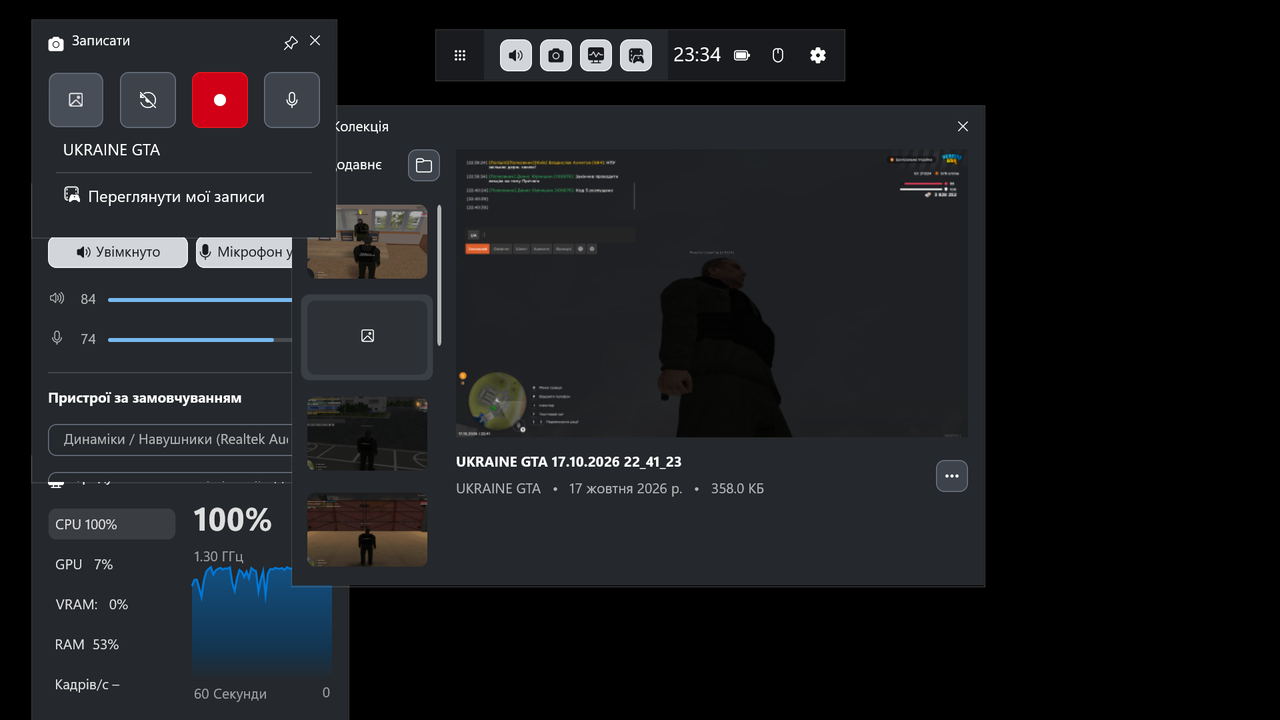
Task: Open the widget menu in the Game Bar
Action: coord(460,56)
